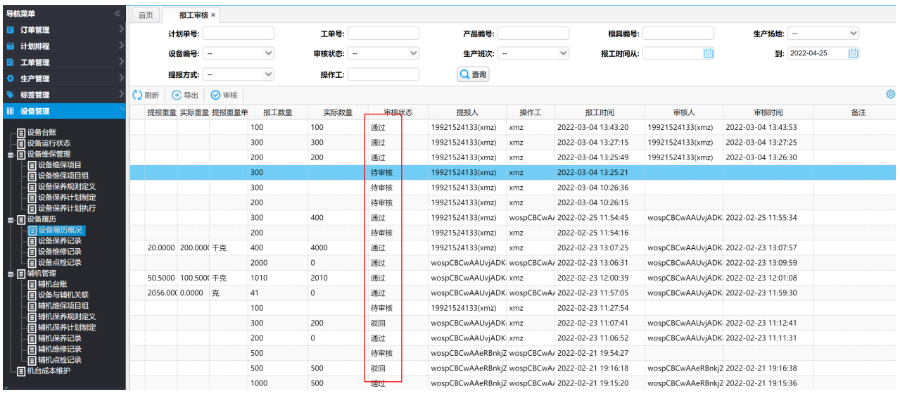The width and height of the screenshot is (900, 395).
Task: Focus the 产品编号 input field
Action: coord(533,33)
